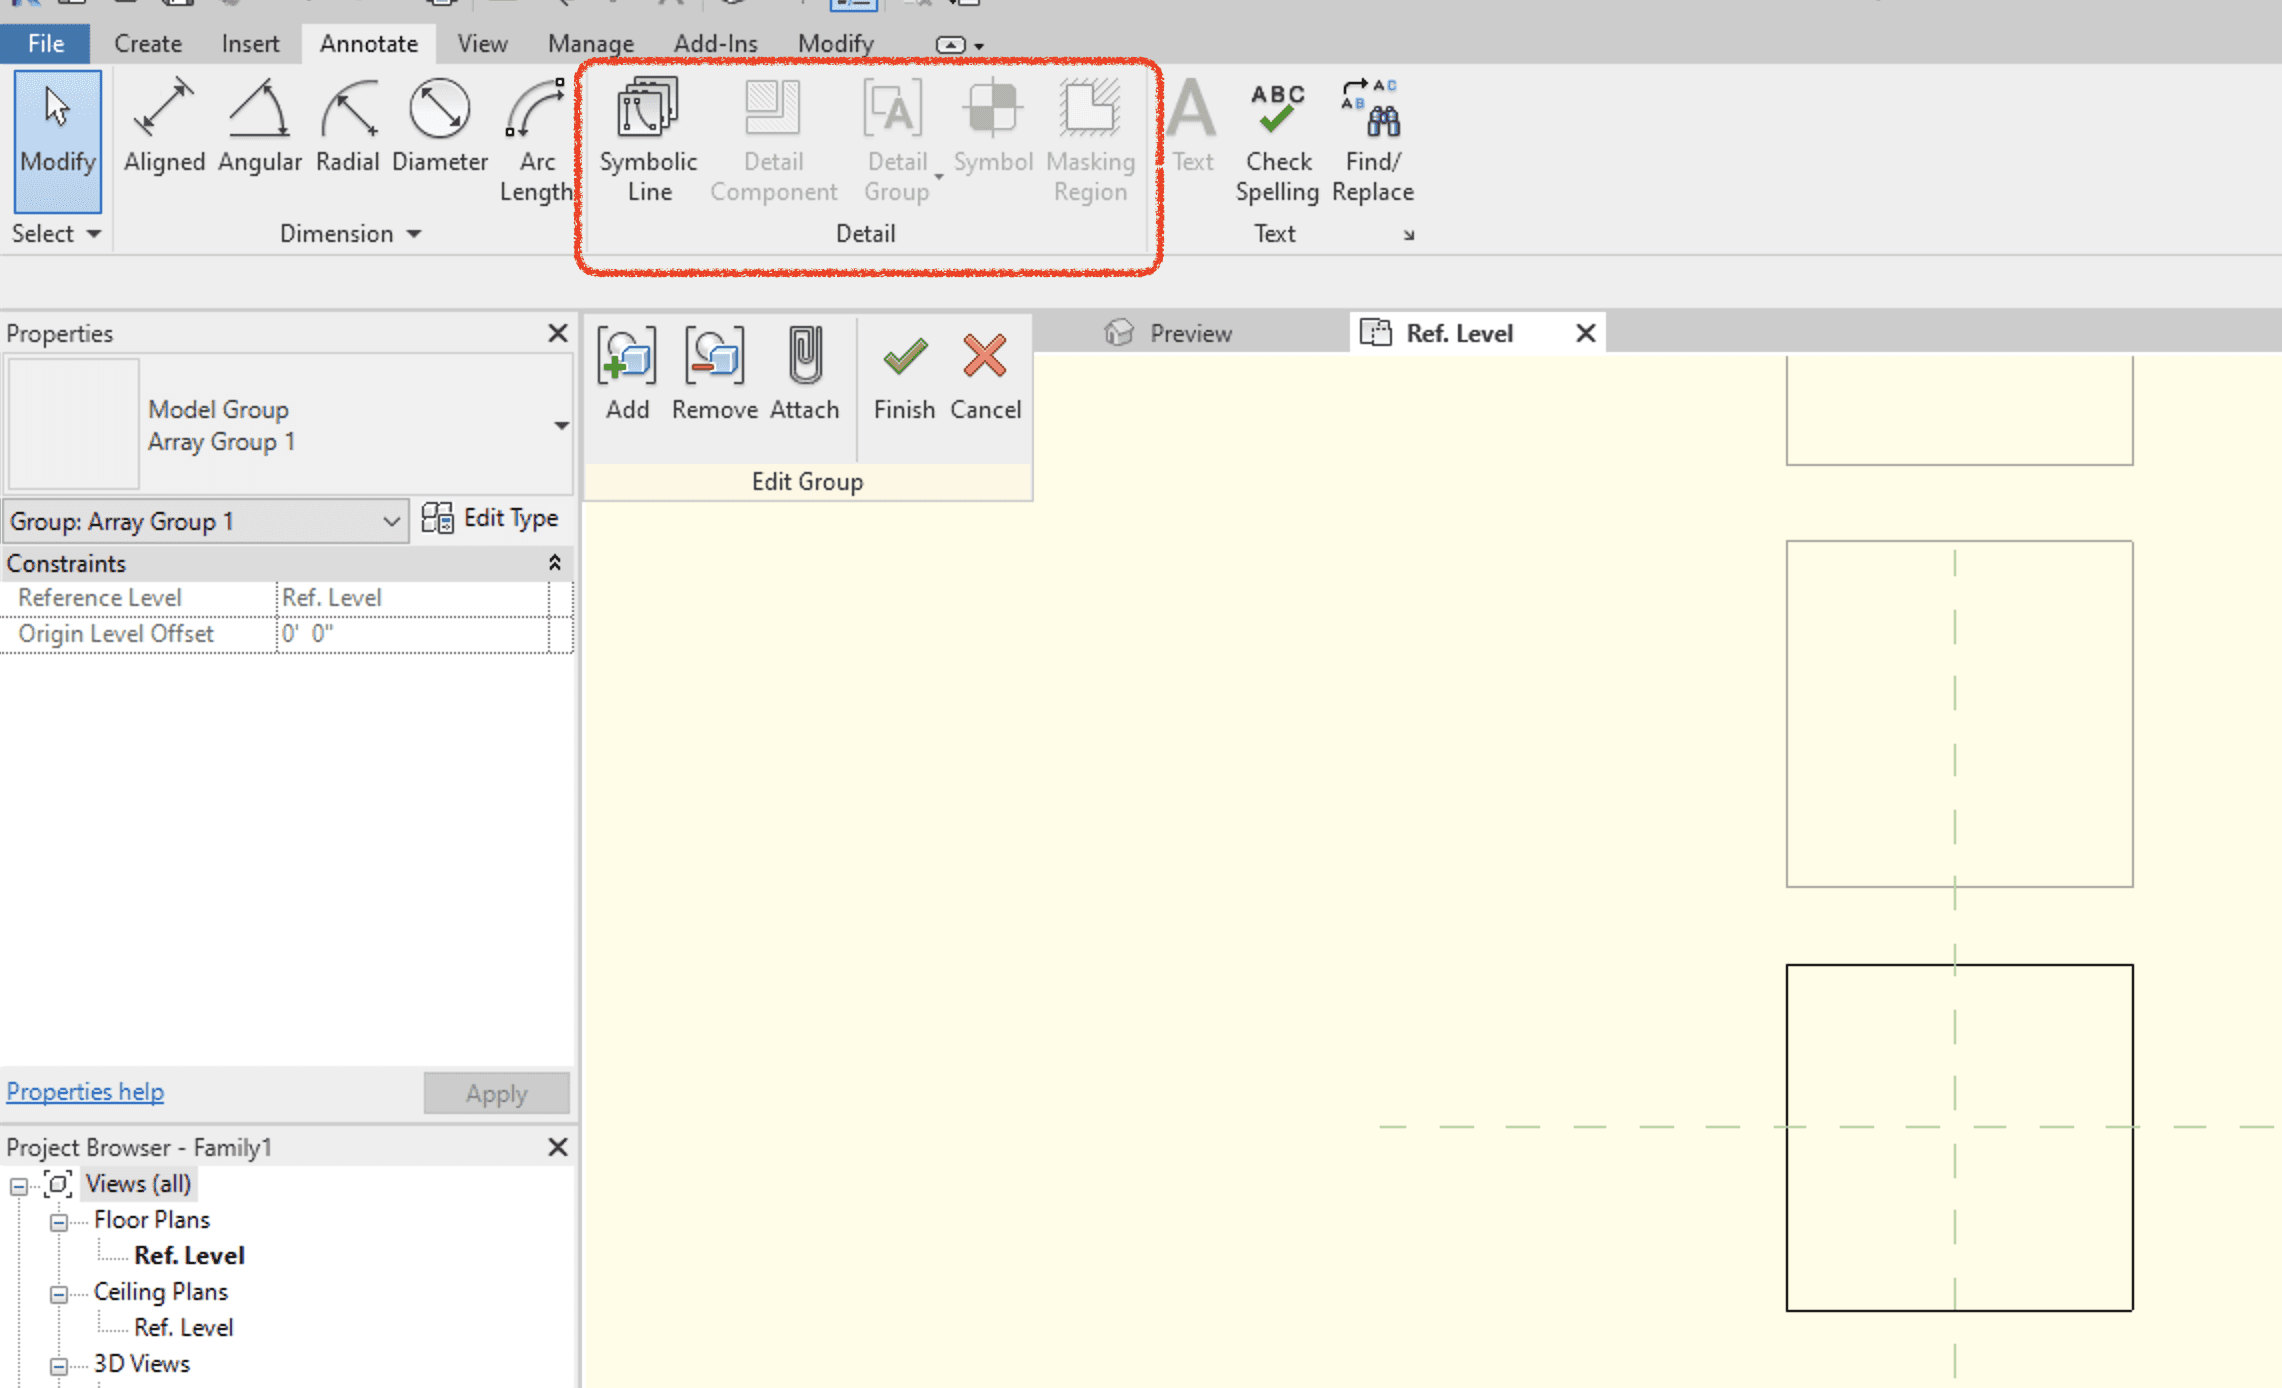Run Check Spelling tool

coord(1277,140)
